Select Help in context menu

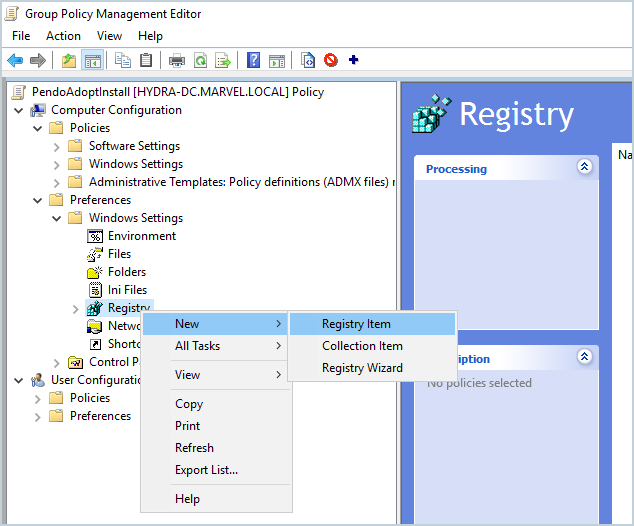[216, 499]
